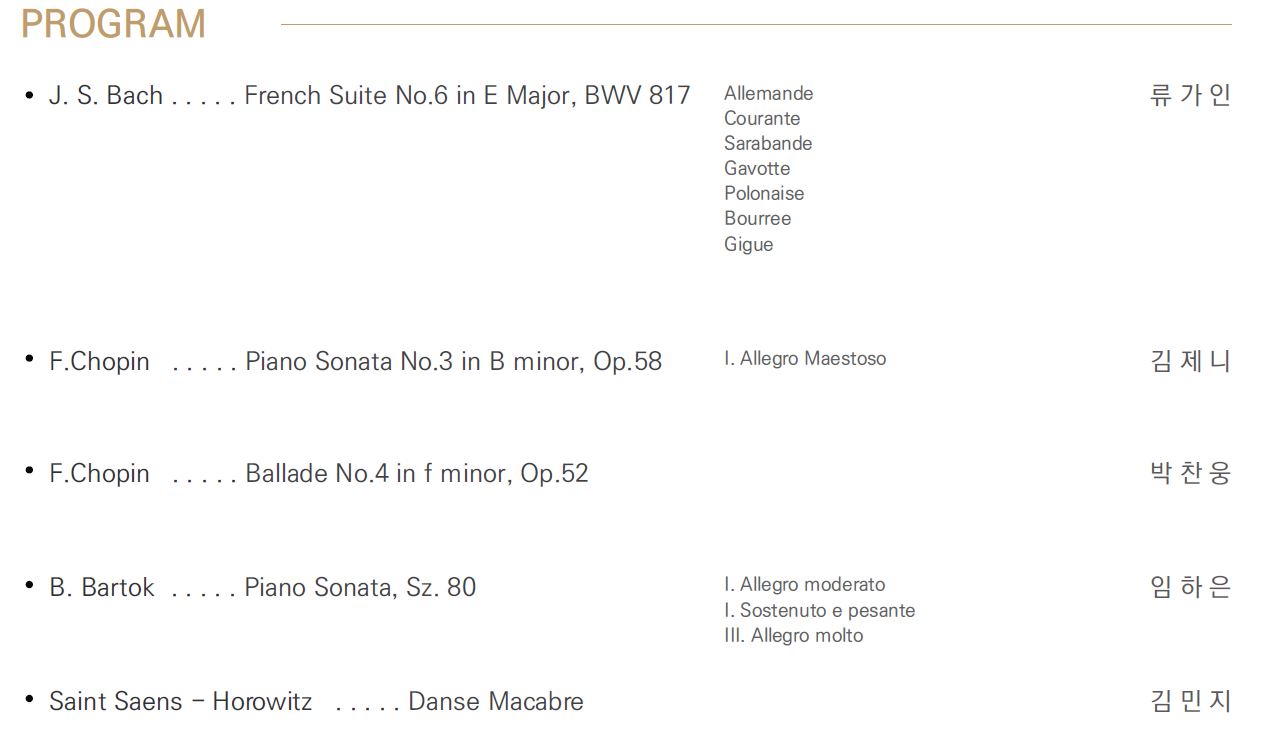This screenshot has height=731, width=1261.
Task: Select the Danse Macabre title
Action: tap(496, 701)
